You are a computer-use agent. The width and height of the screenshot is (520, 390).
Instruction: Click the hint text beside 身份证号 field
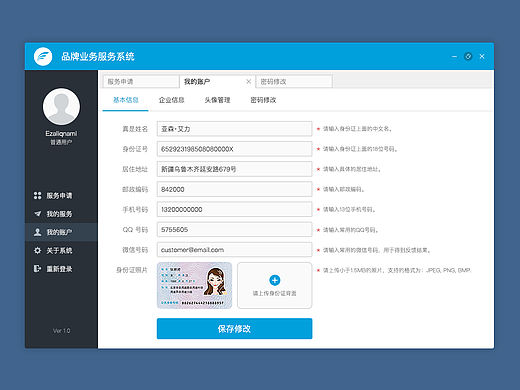pos(360,149)
